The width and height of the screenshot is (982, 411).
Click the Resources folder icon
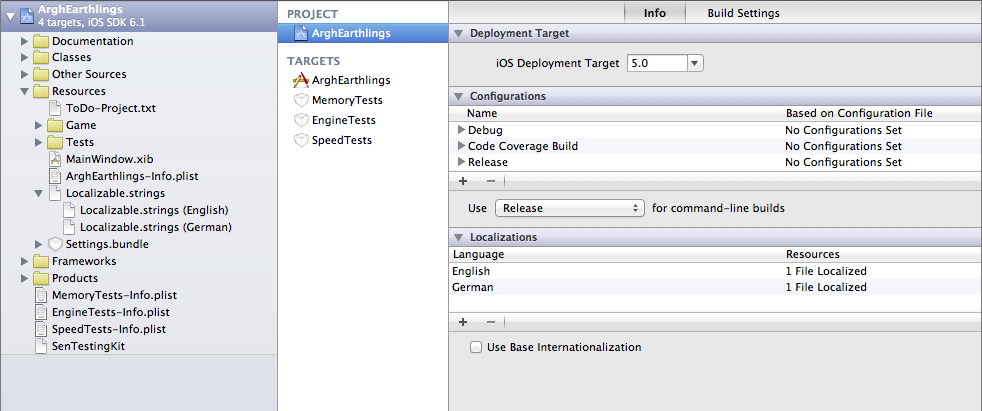(41, 91)
